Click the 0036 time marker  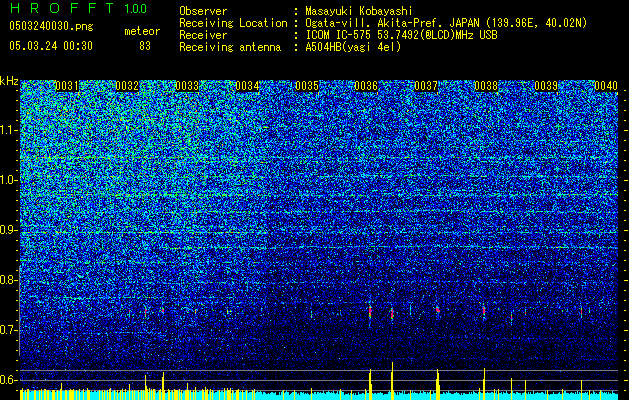coord(366,86)
